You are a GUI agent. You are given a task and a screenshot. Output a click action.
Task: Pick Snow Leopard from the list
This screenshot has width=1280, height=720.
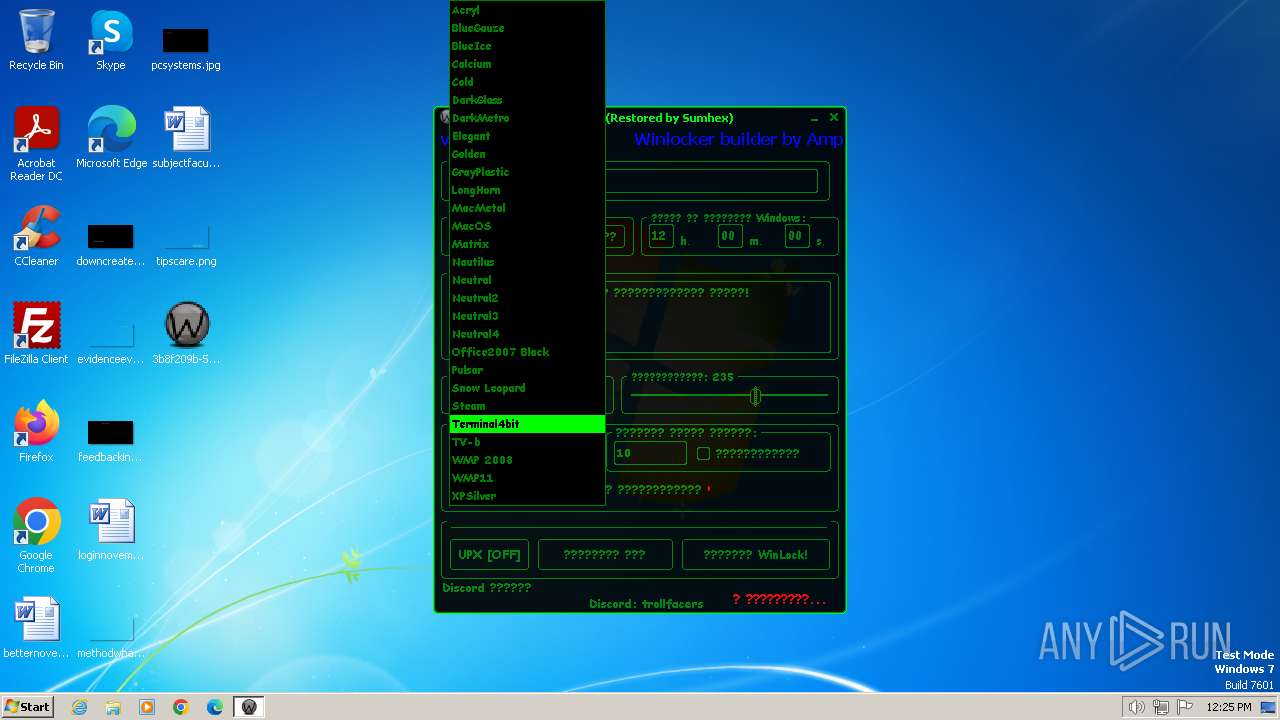[527, 388]
